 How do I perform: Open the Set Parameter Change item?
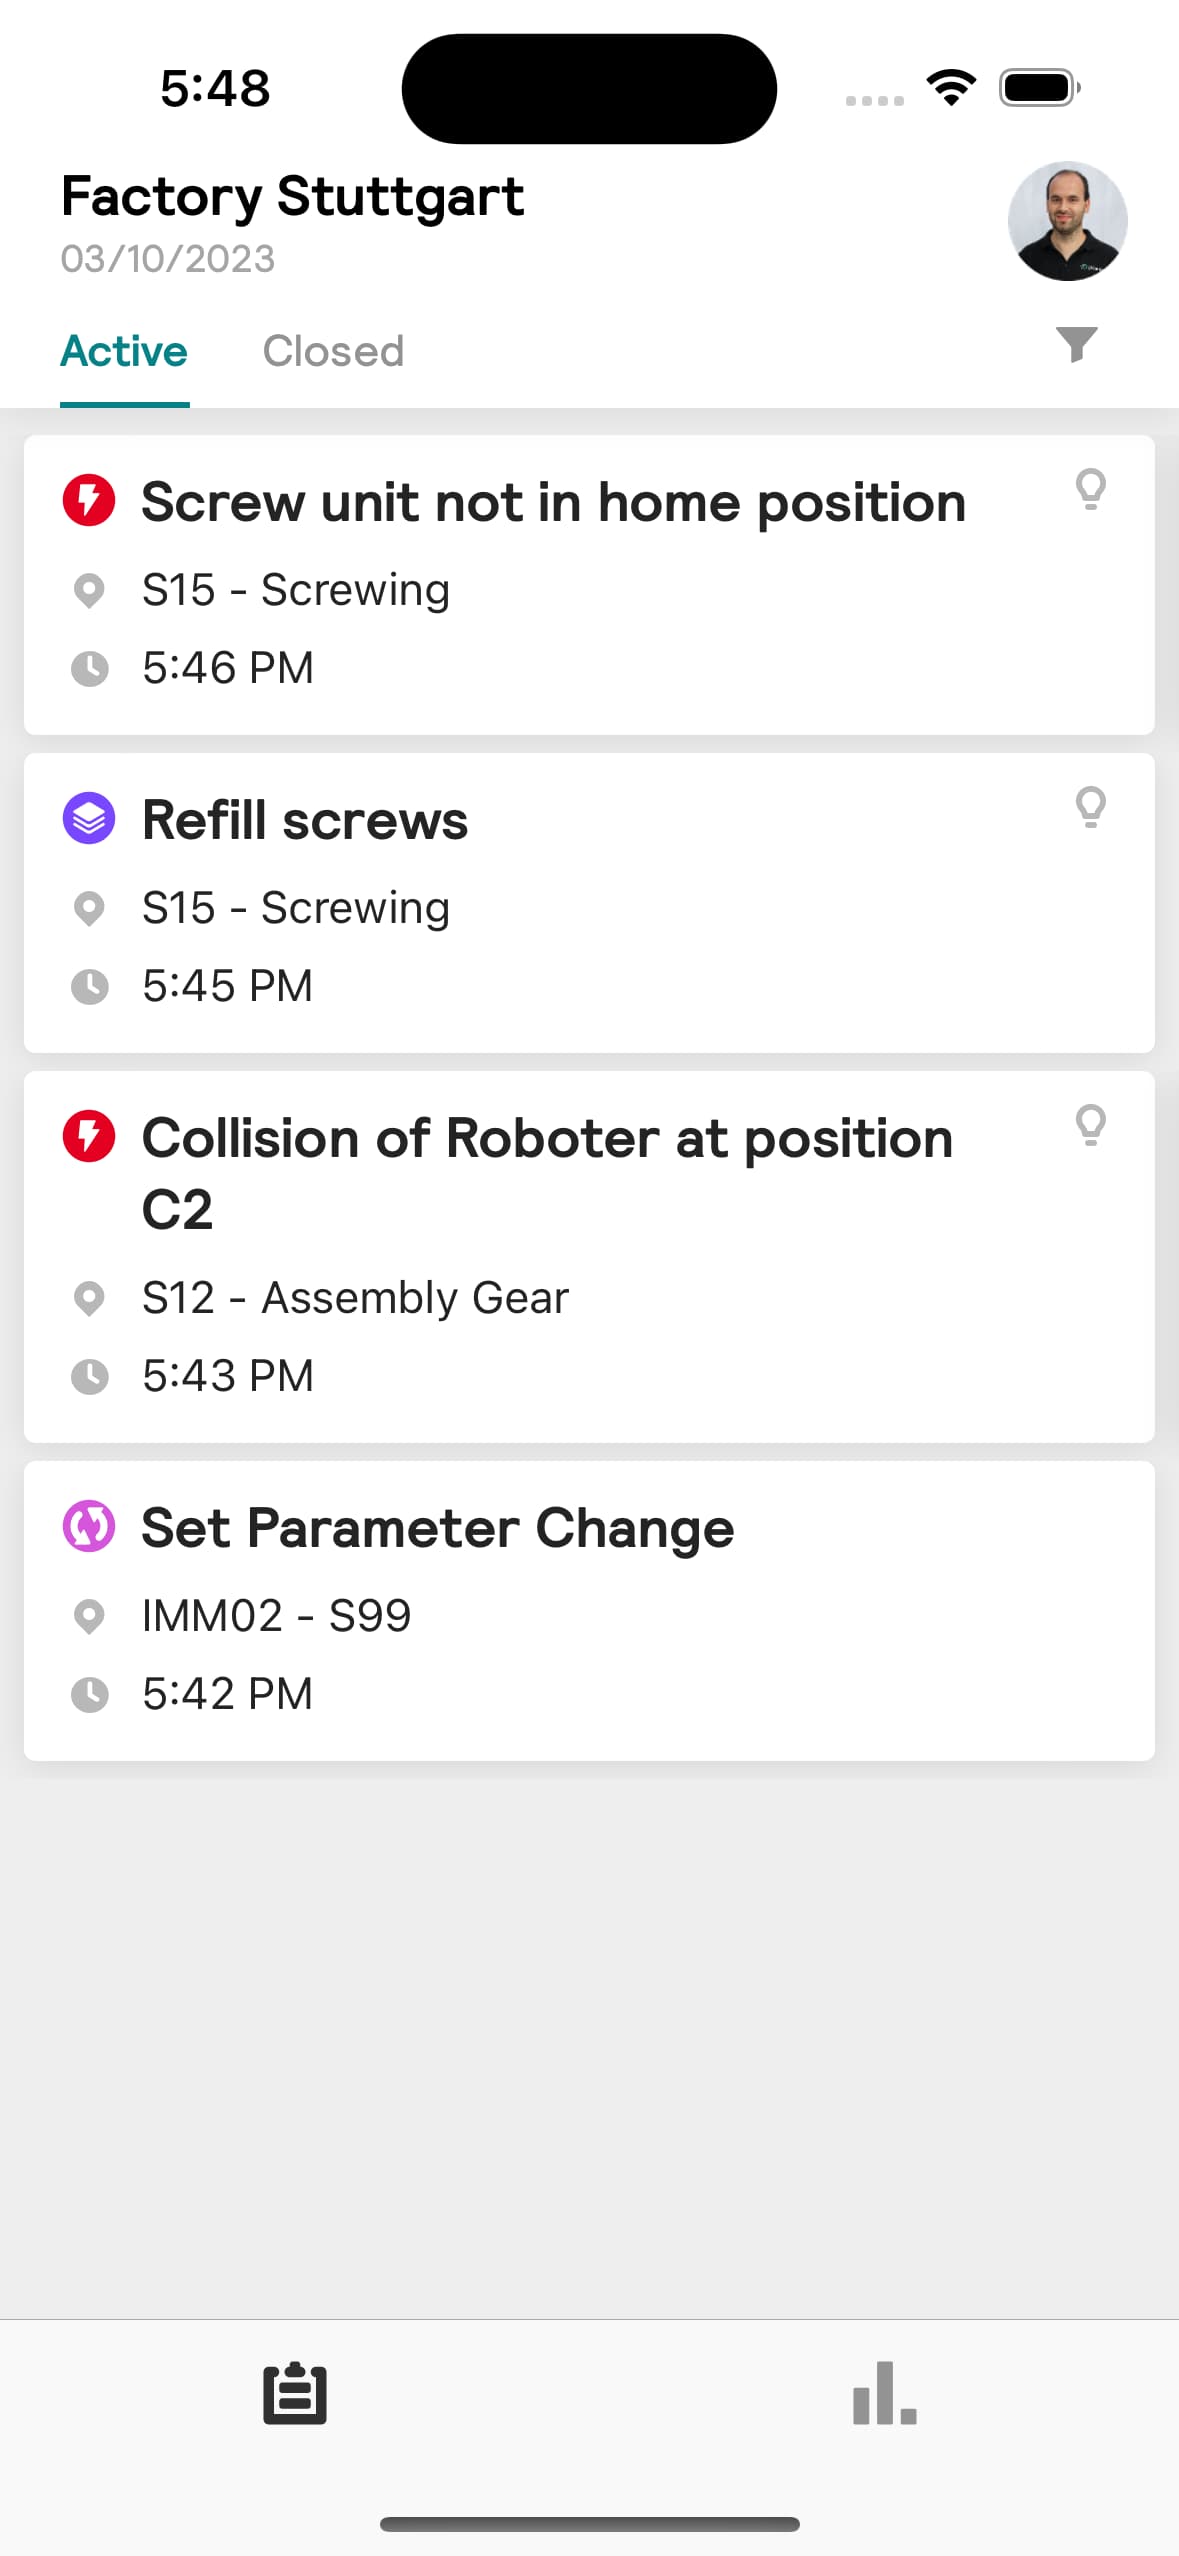tap(589, 1611)
